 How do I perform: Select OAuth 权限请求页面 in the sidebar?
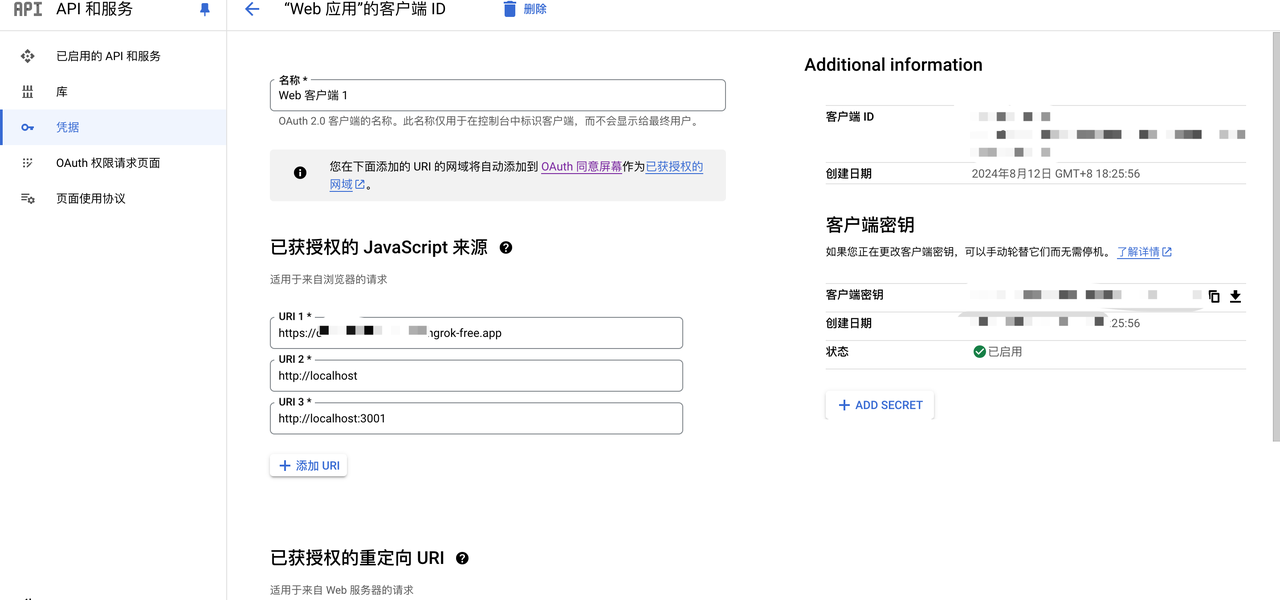(x=108, y=163)
